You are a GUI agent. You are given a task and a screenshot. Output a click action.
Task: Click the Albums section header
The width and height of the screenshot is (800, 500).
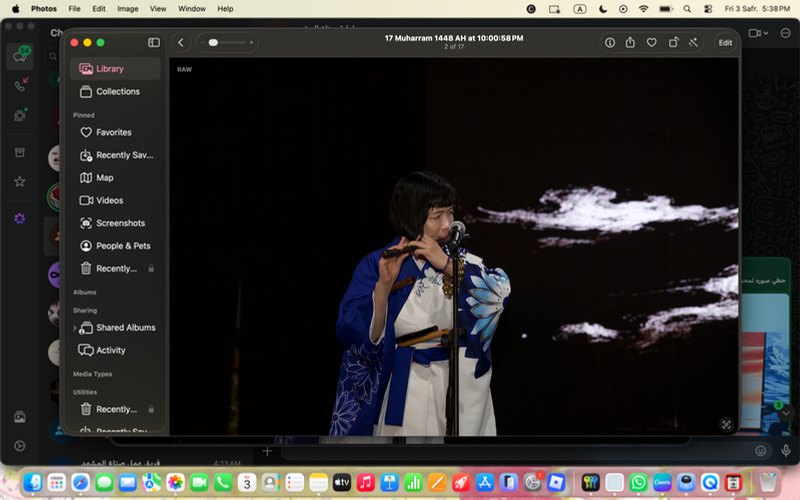(x=85, y=292)
